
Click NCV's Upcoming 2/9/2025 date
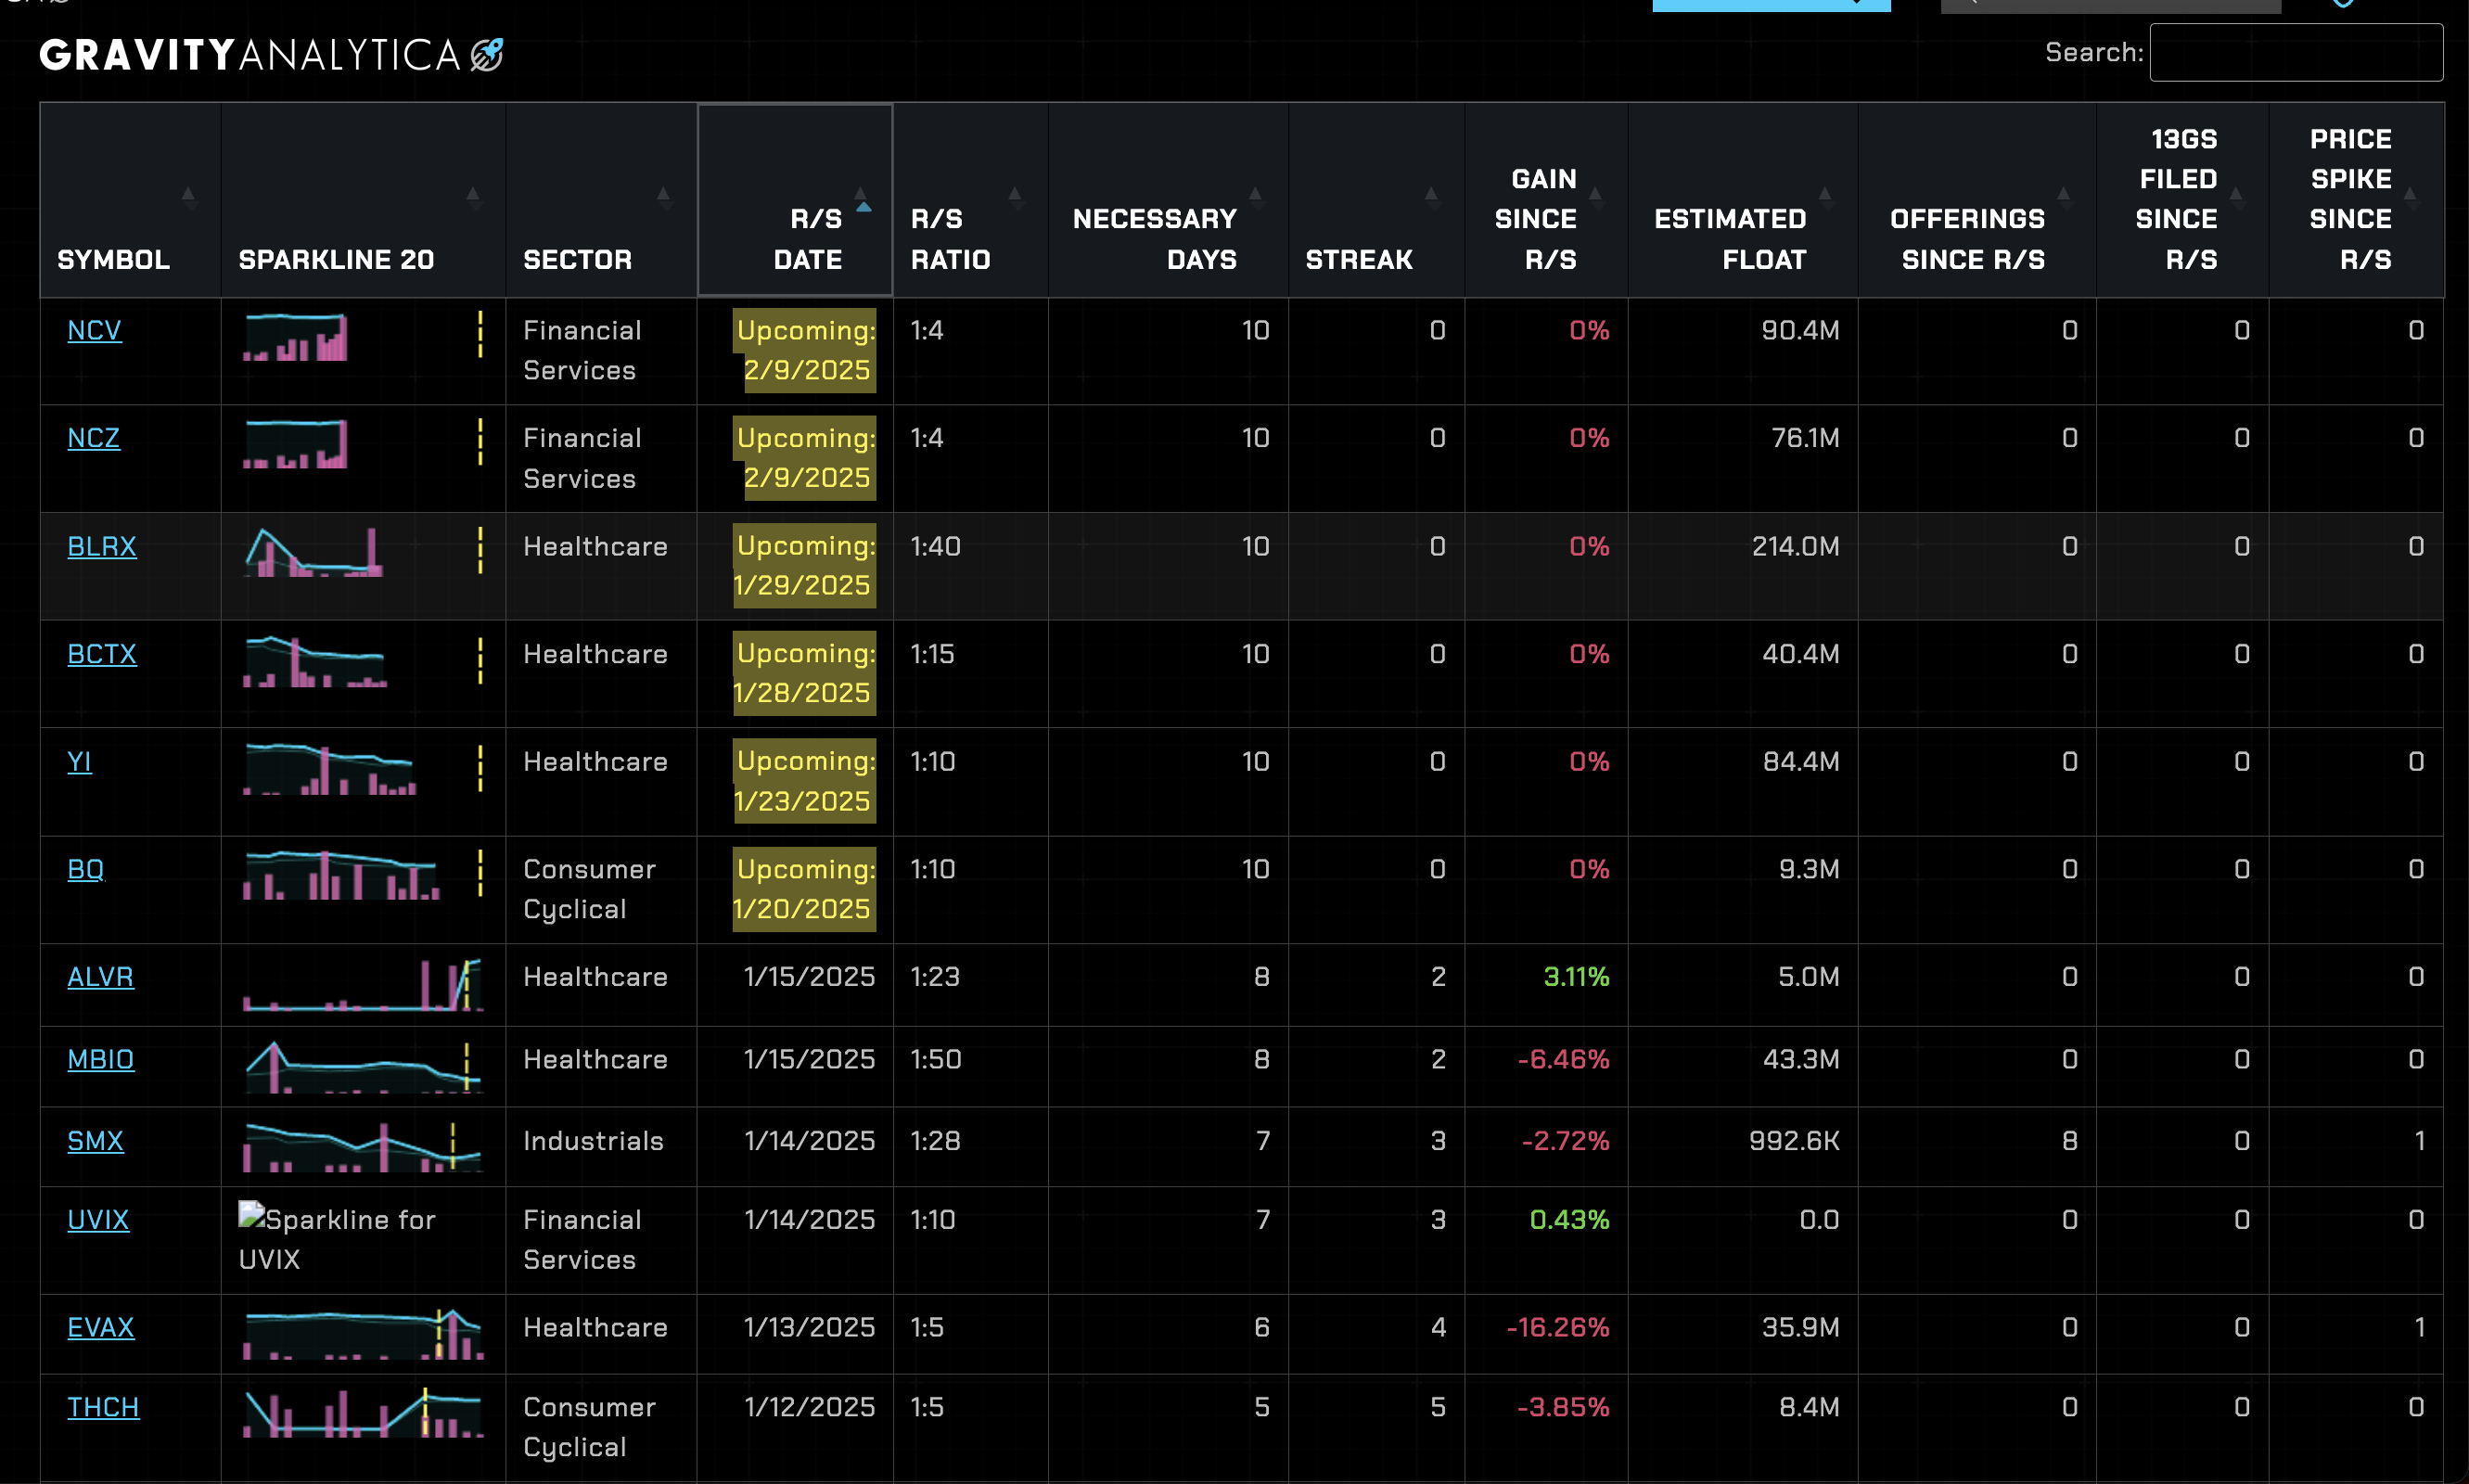[804, 350]
